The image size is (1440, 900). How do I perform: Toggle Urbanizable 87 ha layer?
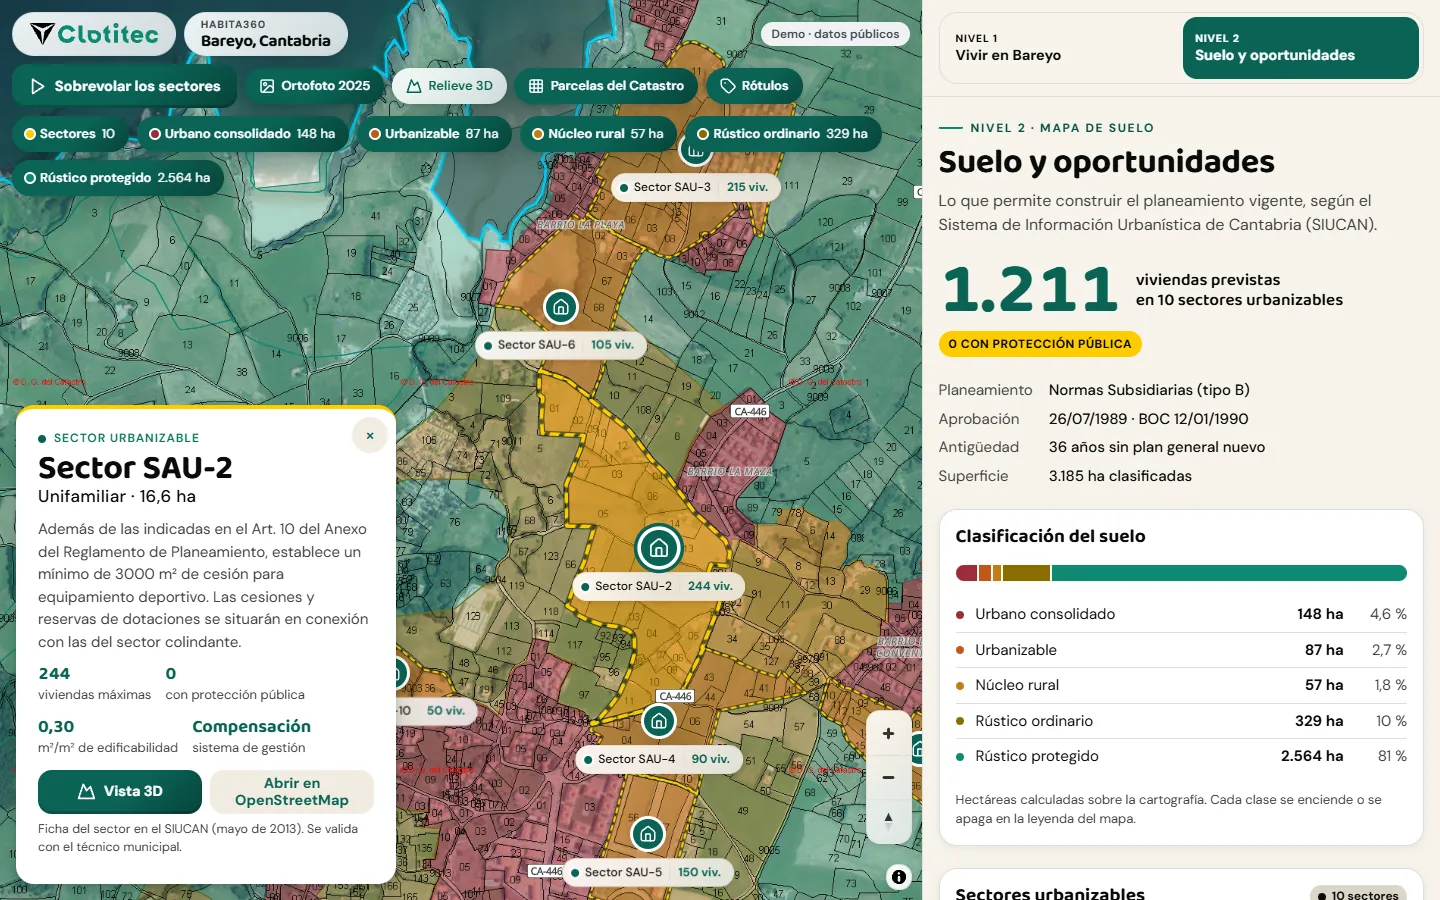click(434, 134)
